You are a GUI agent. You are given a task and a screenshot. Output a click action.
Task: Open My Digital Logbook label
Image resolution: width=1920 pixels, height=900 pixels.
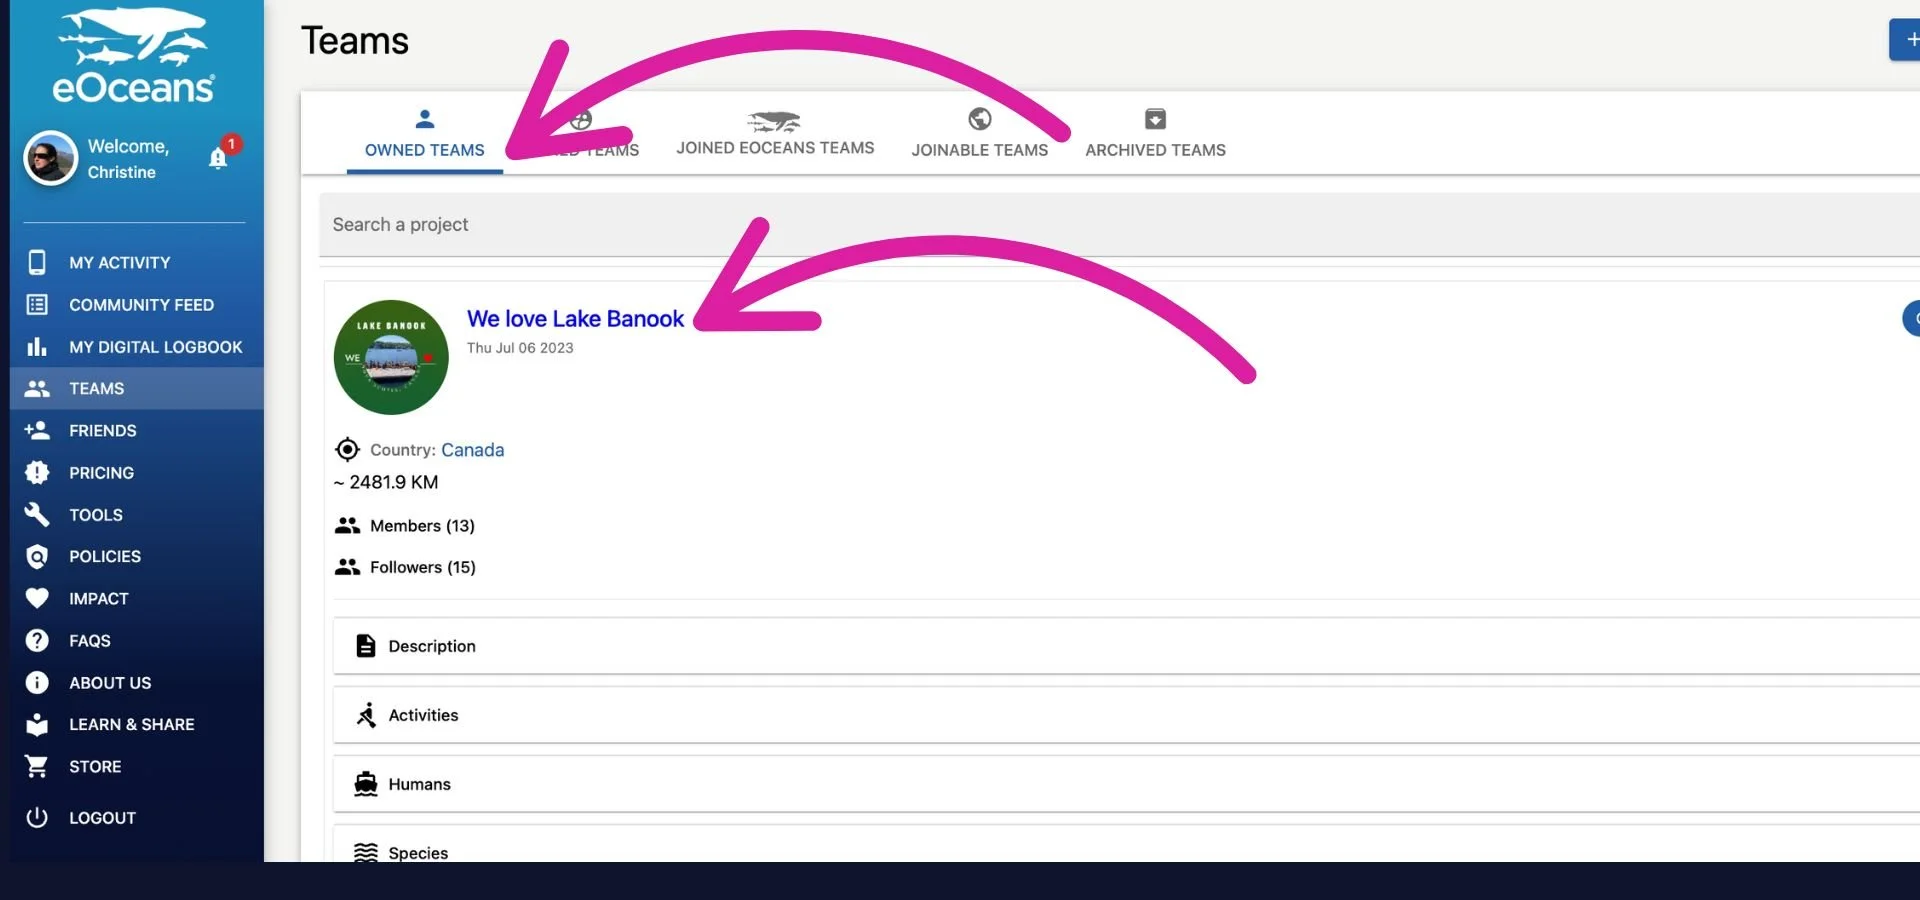[156, 347]
